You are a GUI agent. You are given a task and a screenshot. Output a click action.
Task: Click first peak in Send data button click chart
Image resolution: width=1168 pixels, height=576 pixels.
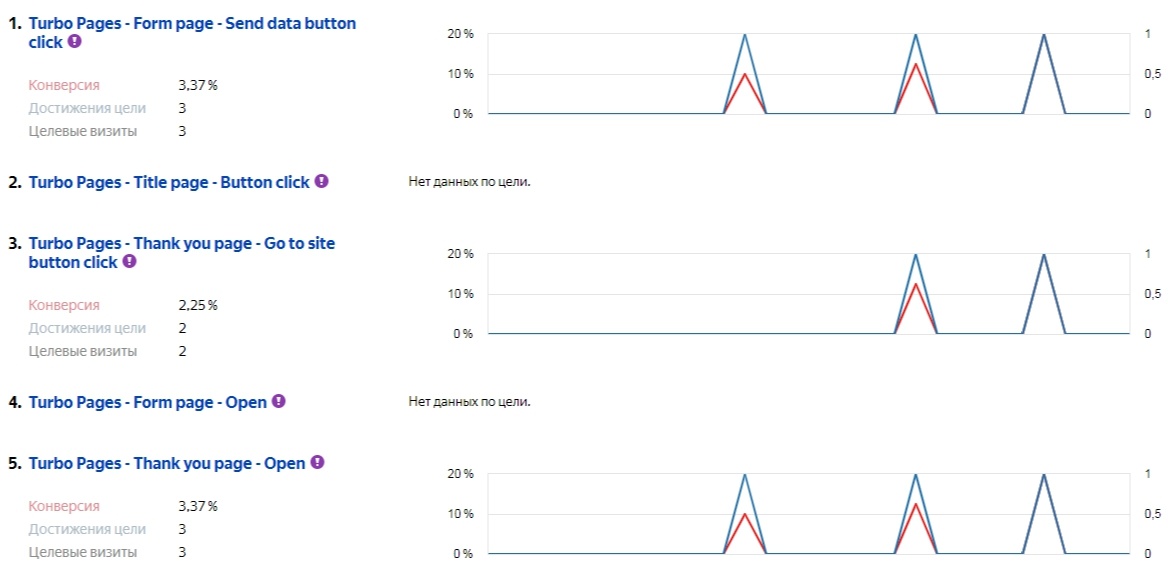pyautogui.click(x=744, y=36)
